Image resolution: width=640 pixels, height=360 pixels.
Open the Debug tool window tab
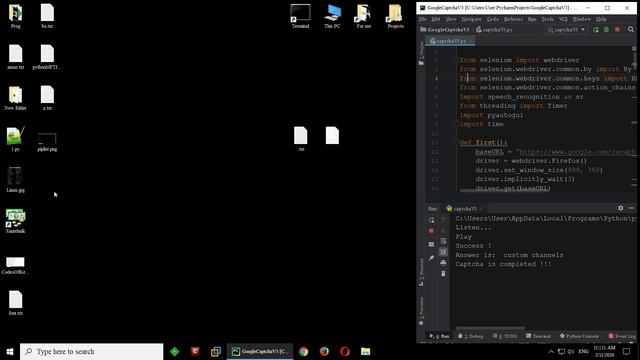click(471, 336)
